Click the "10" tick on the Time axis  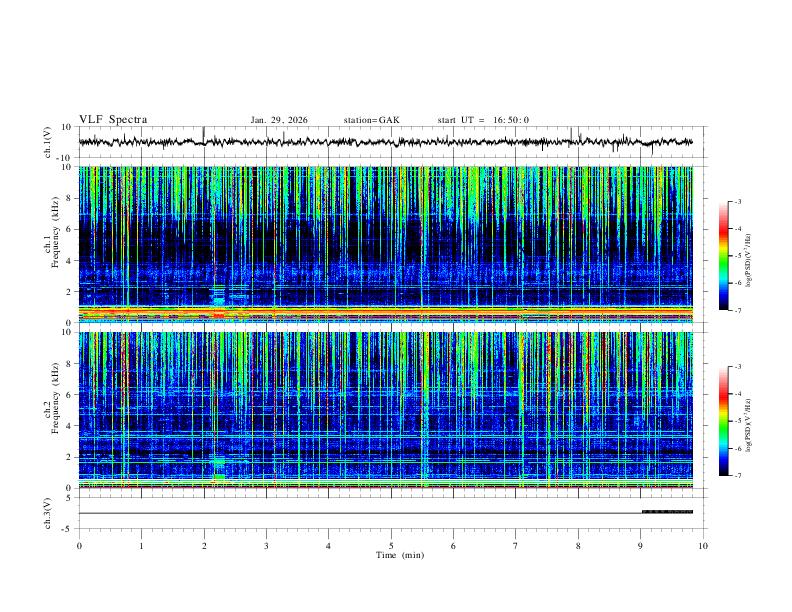(x=703, y=546)
